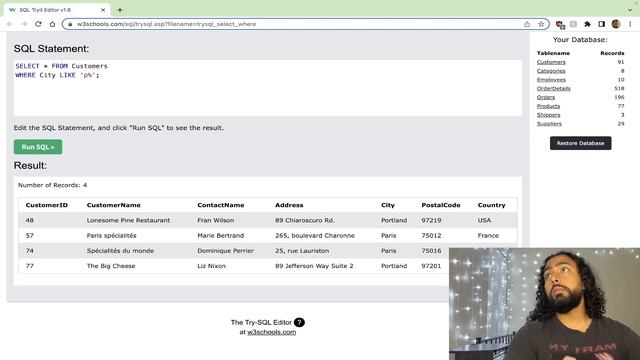Click the red extension icon in toolbar
The image size is (640, 360).
[x=560, y=24]
